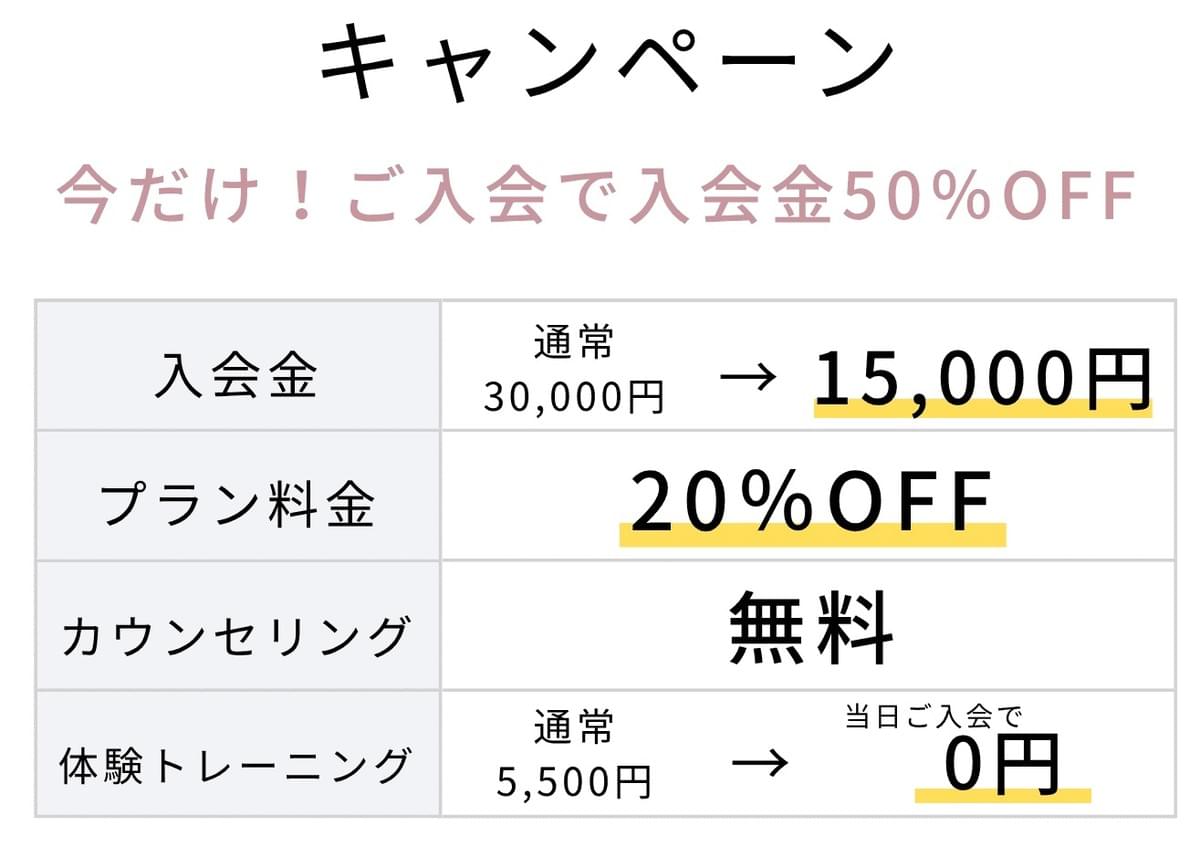This screenshot has height=868, width=1200.
Task: Click the yellow underline beneath 0円
Action: click(1002, 796)
